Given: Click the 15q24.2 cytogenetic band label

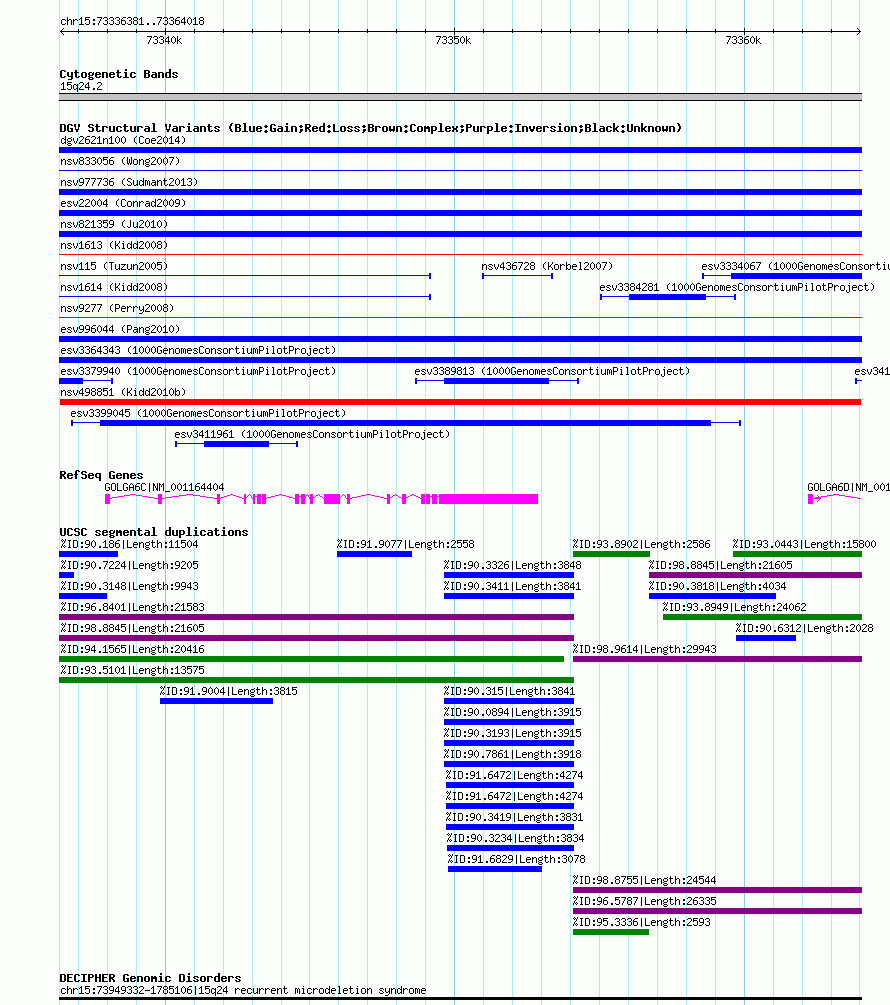Looking at the screenshot, I should pos(81,87).
